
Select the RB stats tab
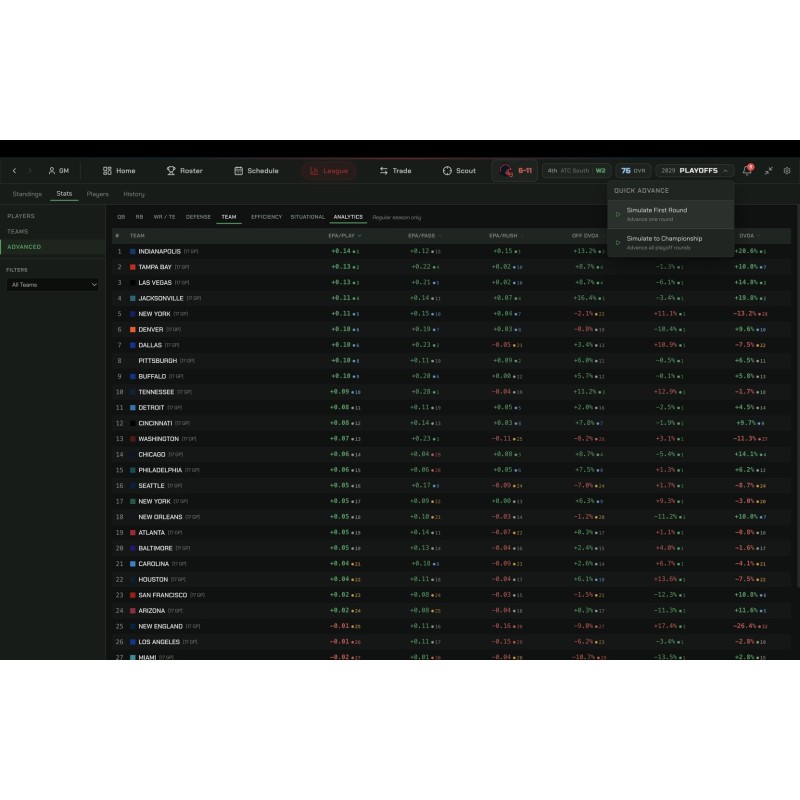pos(139,217)
